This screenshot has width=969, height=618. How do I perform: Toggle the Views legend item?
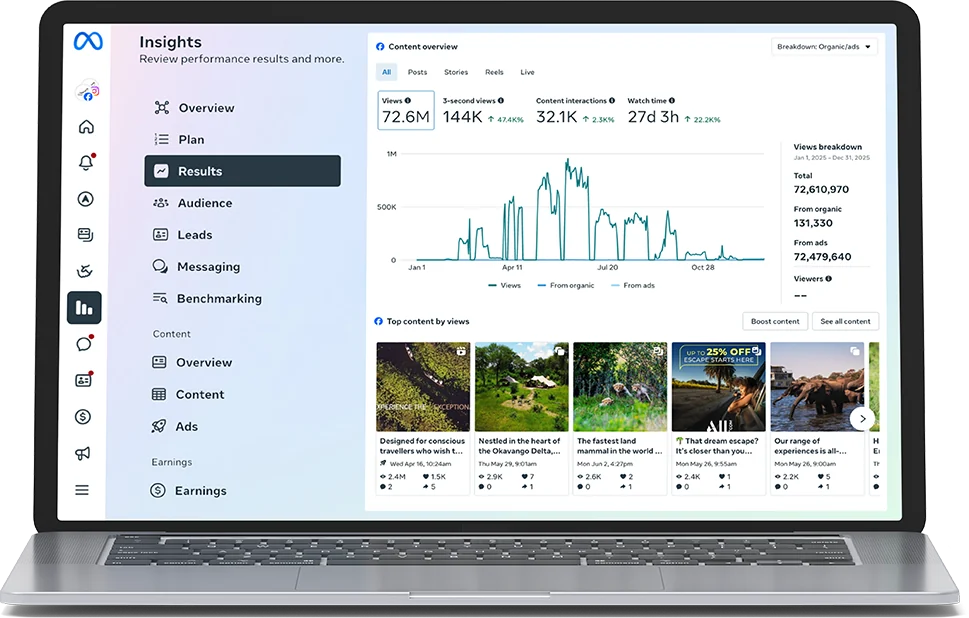coord(504,286)
